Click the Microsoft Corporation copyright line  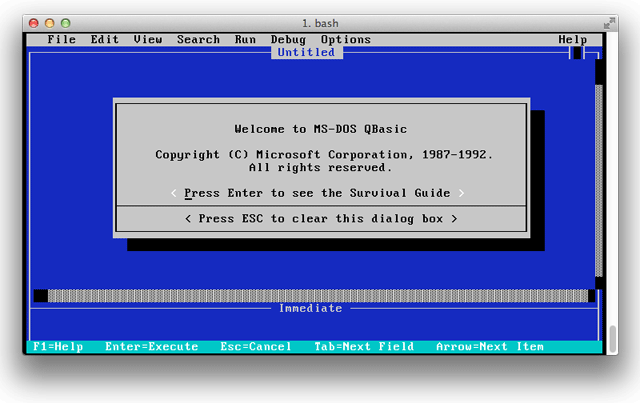pos(324,155)
